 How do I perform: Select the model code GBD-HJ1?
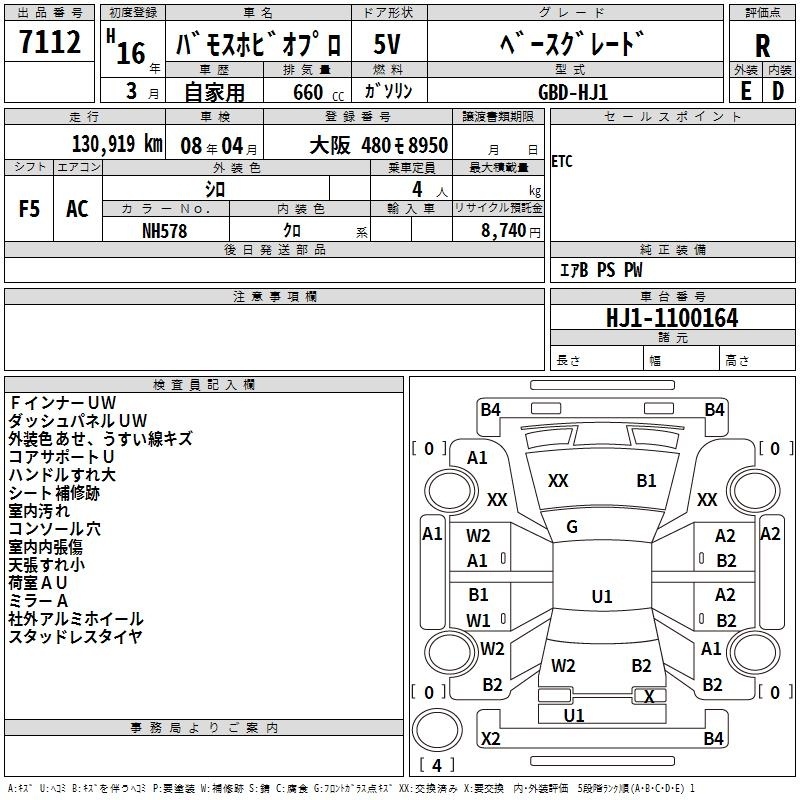[573, 91]
